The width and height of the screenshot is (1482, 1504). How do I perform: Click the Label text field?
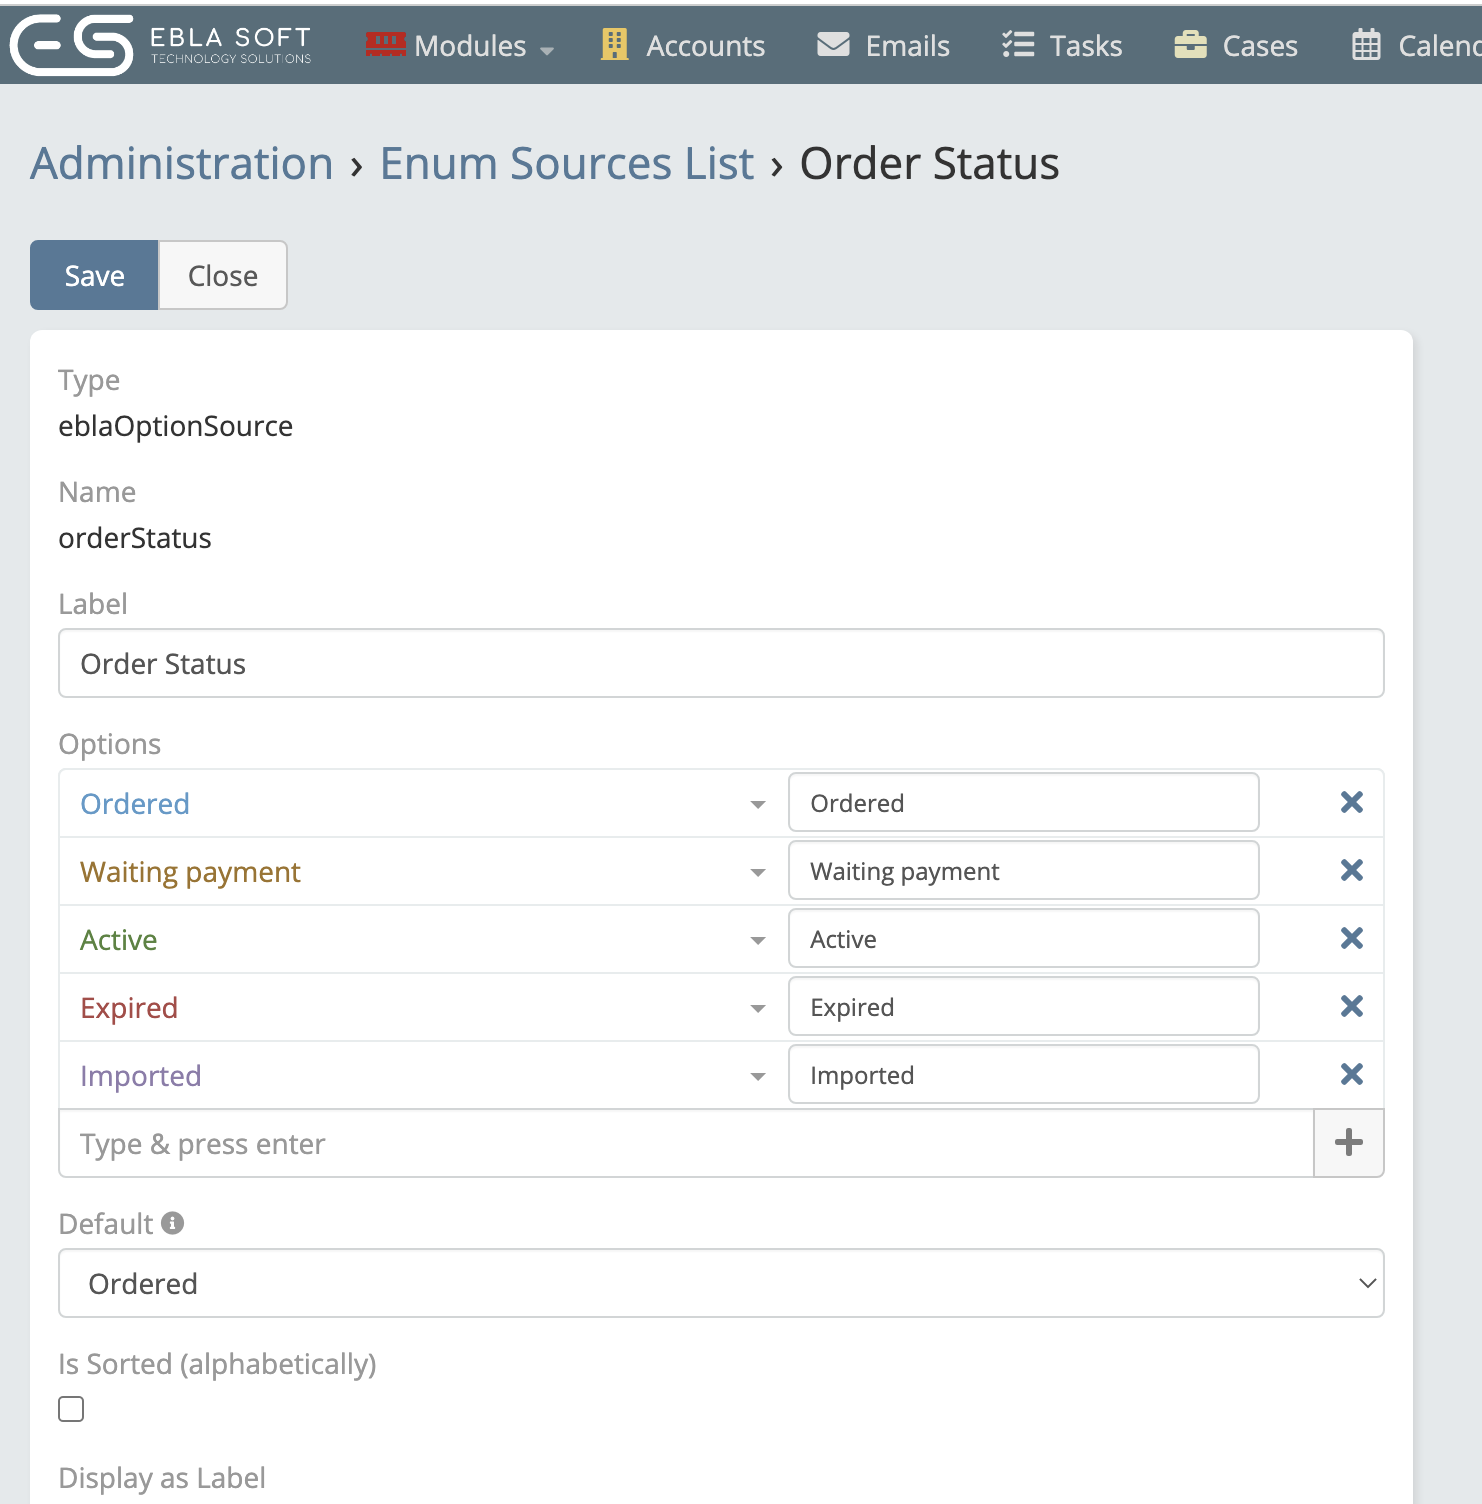720,663
